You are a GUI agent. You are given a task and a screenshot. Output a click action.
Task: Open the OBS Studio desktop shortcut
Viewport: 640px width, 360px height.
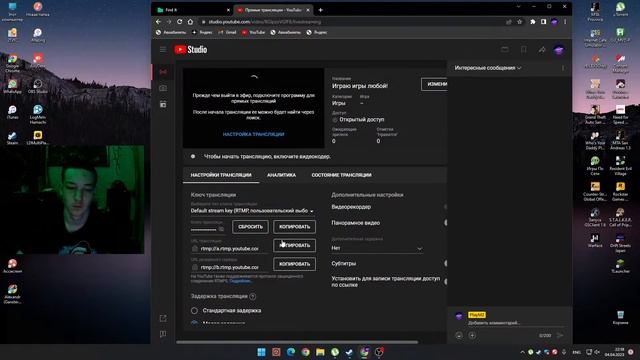pyautogui.click(x=38, y=87)
